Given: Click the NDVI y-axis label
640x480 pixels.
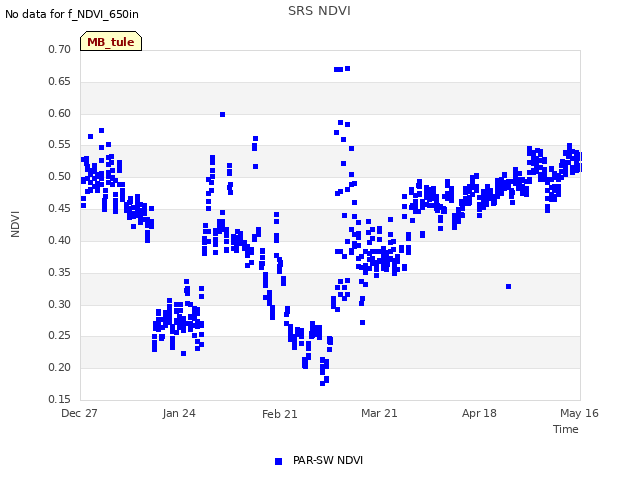Looking at the screenshot, I should tap(15, 224).
